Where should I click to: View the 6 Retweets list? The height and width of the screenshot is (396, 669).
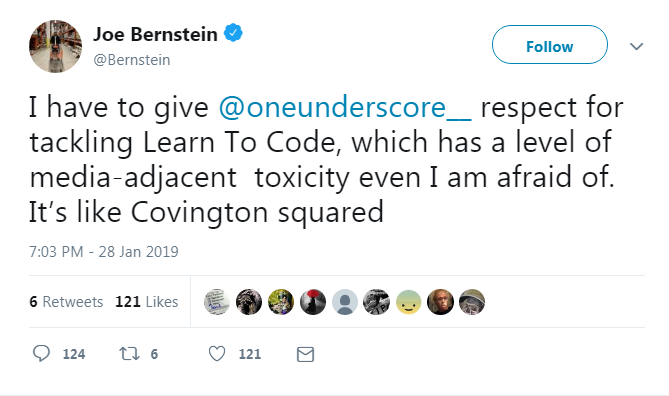[66, 302]
